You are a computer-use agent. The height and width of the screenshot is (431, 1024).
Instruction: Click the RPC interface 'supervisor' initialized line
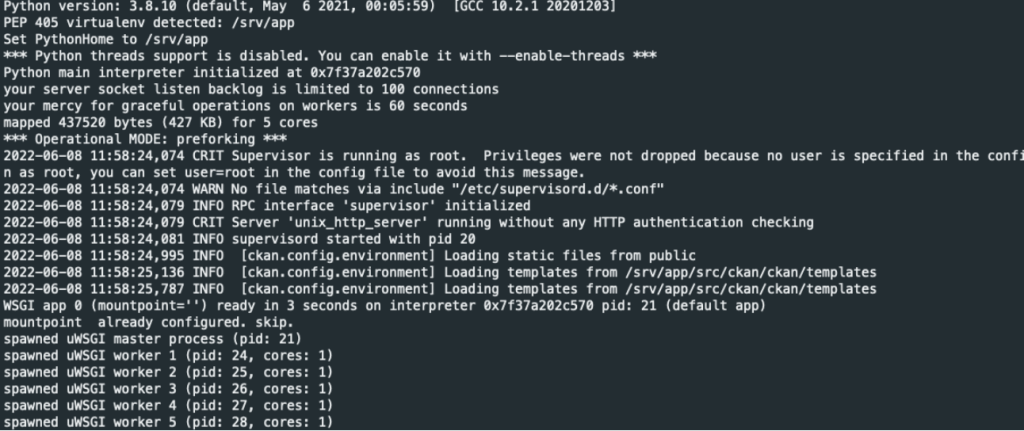pos(267,206)
